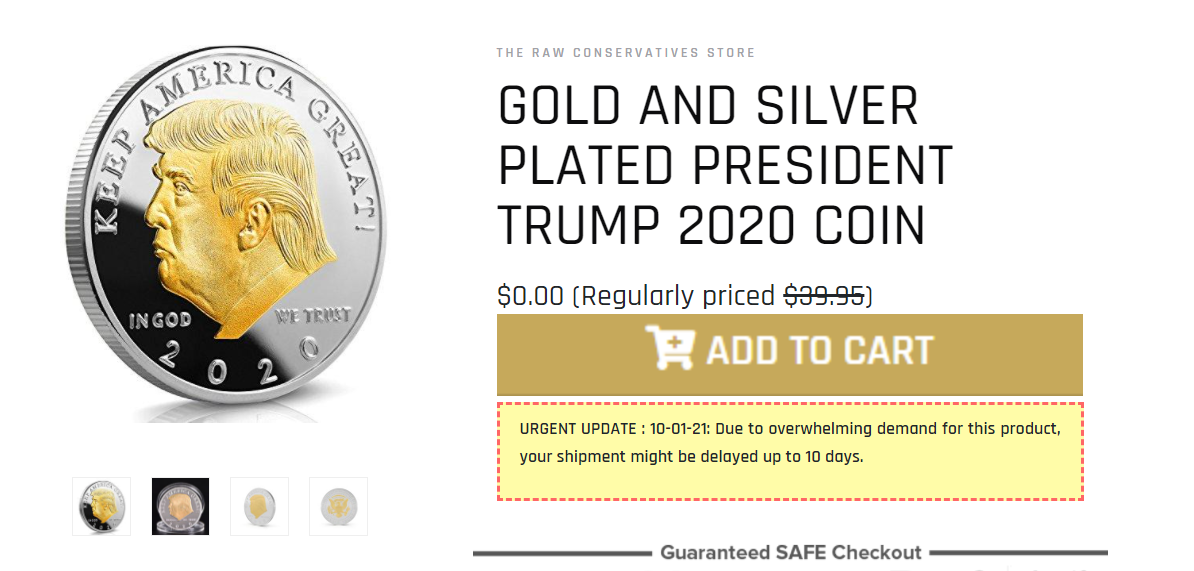Click the ADD TO CART text
Viewport: 1194px width, 571px height.
(x=819, y=350)
